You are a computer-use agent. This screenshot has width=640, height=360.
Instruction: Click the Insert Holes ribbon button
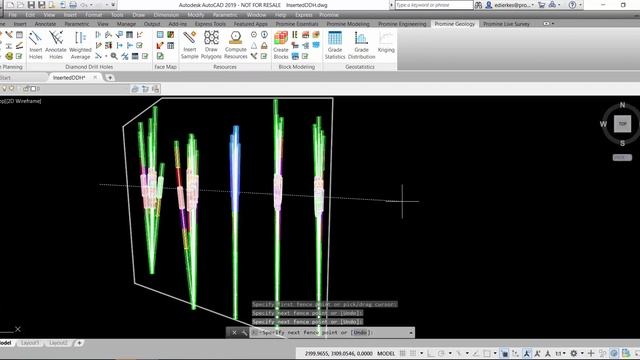(36, 45)
